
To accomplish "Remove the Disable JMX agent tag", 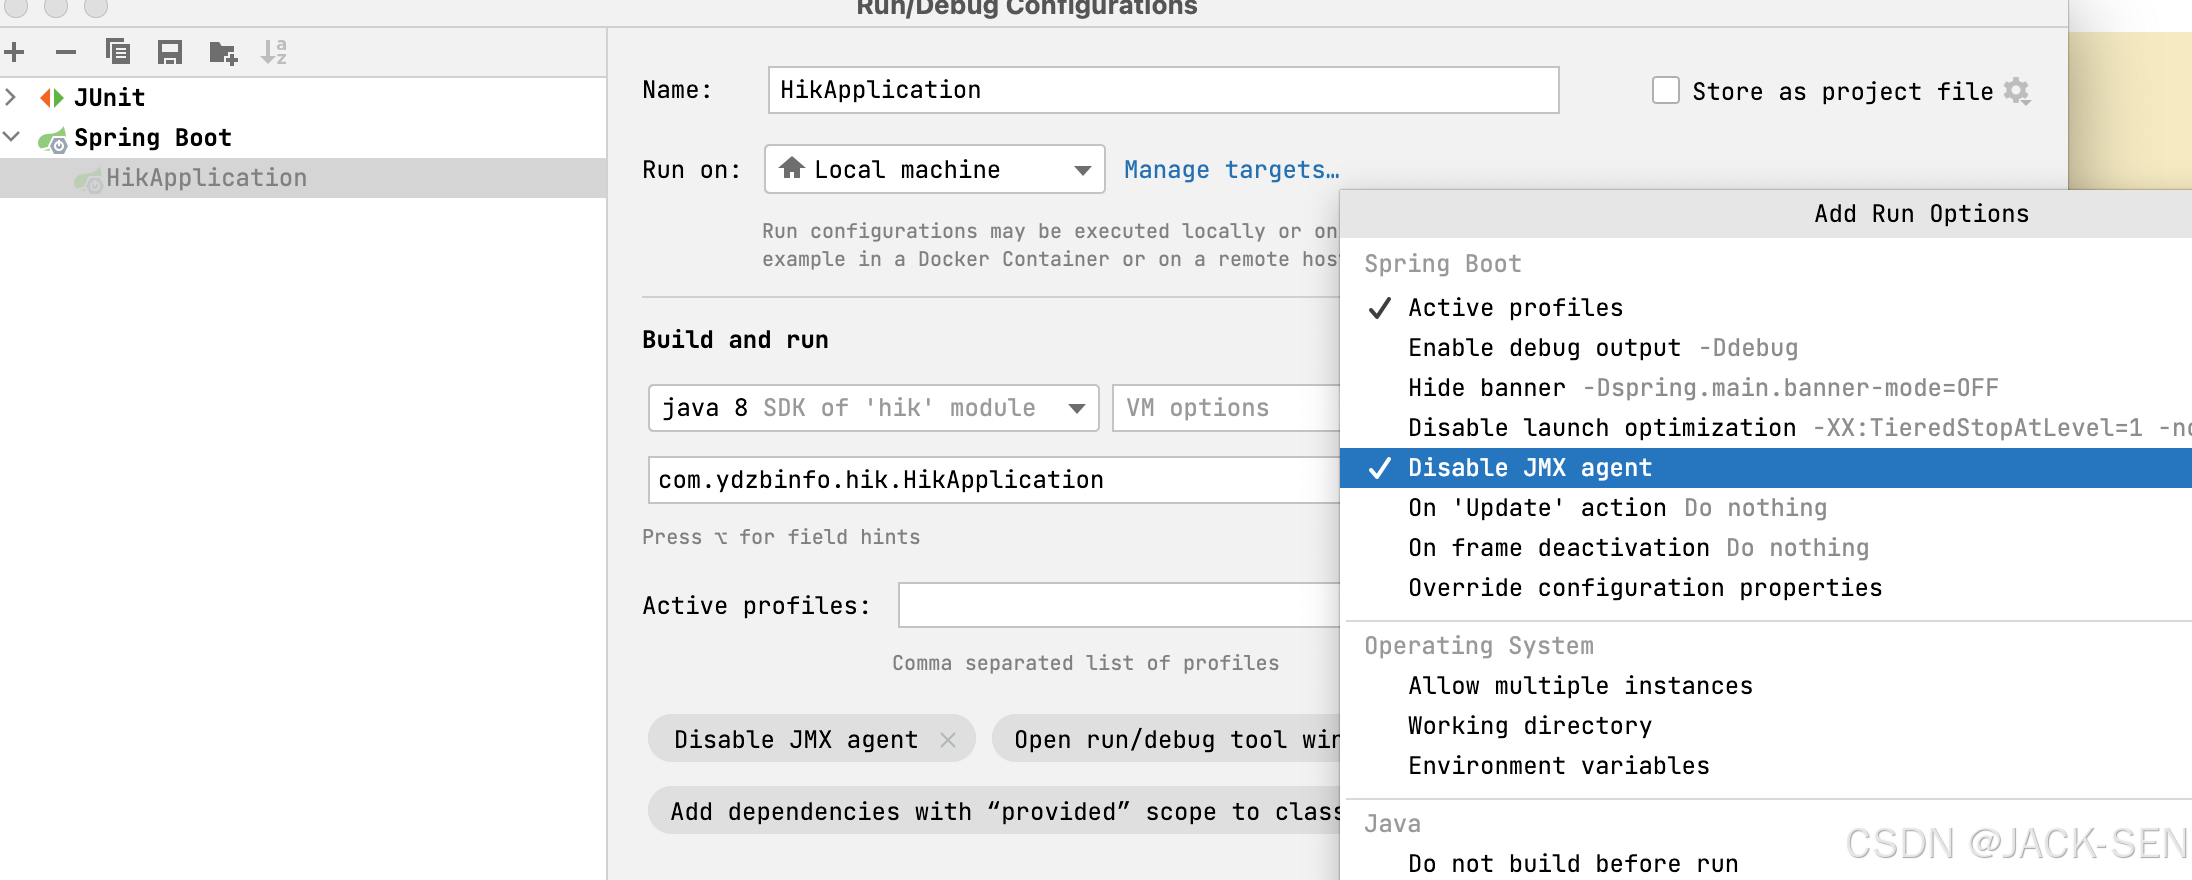I will tap(948, 740).
